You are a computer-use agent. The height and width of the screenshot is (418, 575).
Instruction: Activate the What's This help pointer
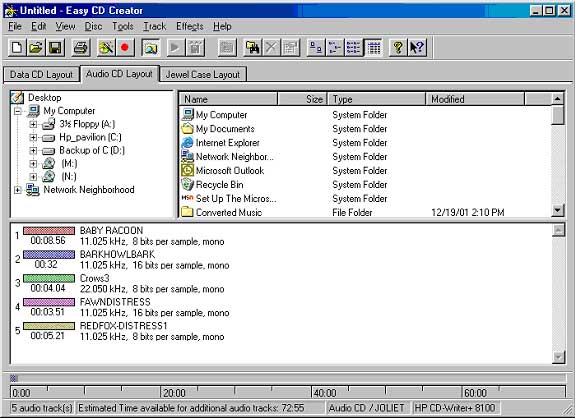tap(417, 48)
